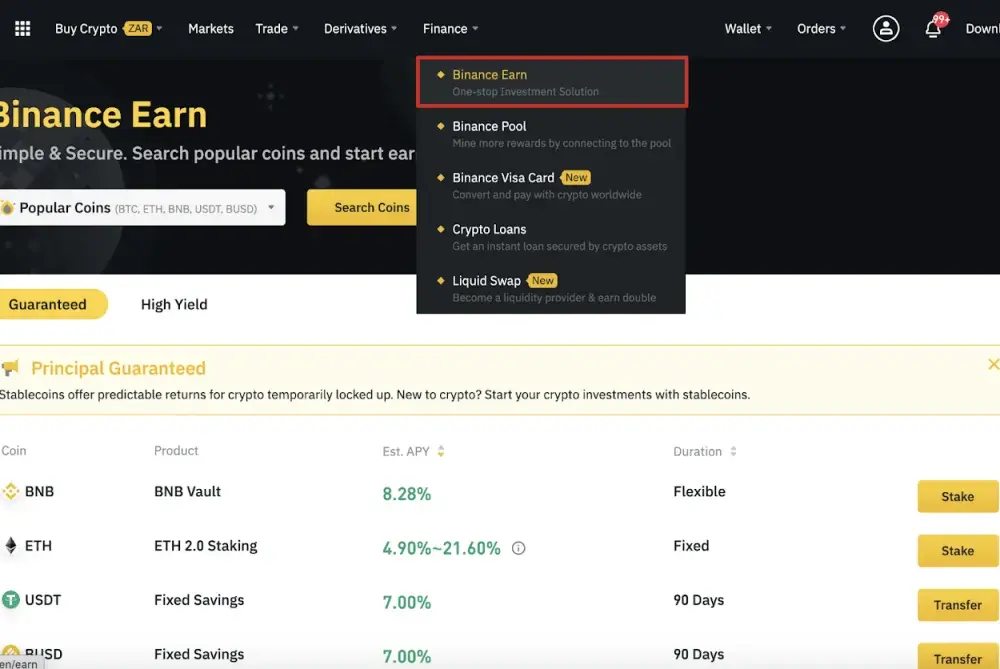
Task: Click the BNB Vault product name
Action: point(188,491)
